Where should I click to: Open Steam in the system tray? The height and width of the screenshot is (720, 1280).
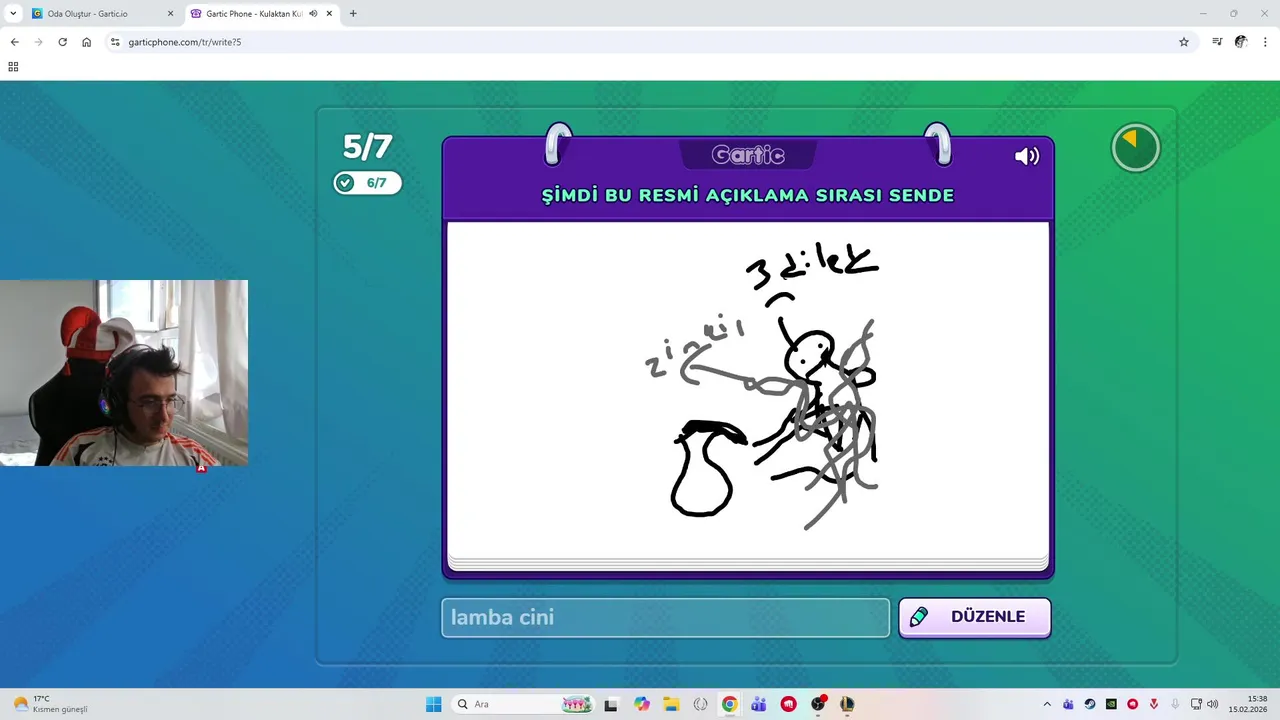[x=1090, y=704]
